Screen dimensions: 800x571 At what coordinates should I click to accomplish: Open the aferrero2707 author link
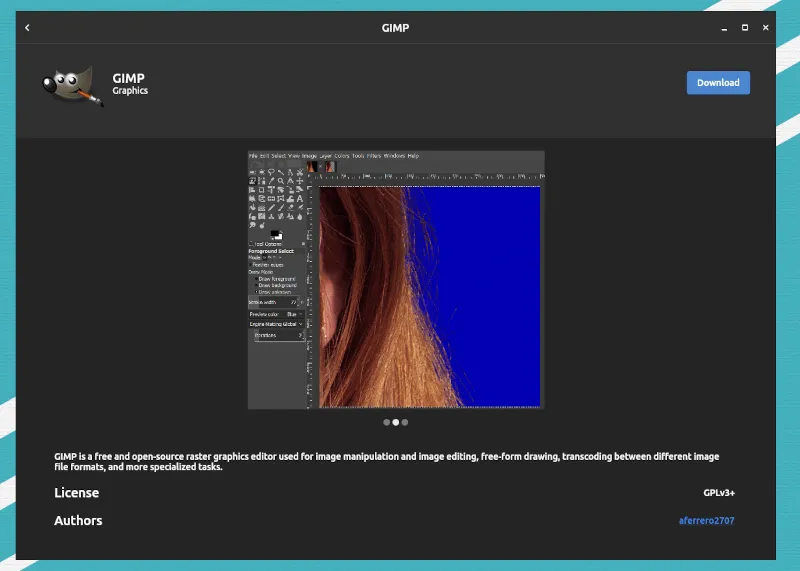[706, 521]
